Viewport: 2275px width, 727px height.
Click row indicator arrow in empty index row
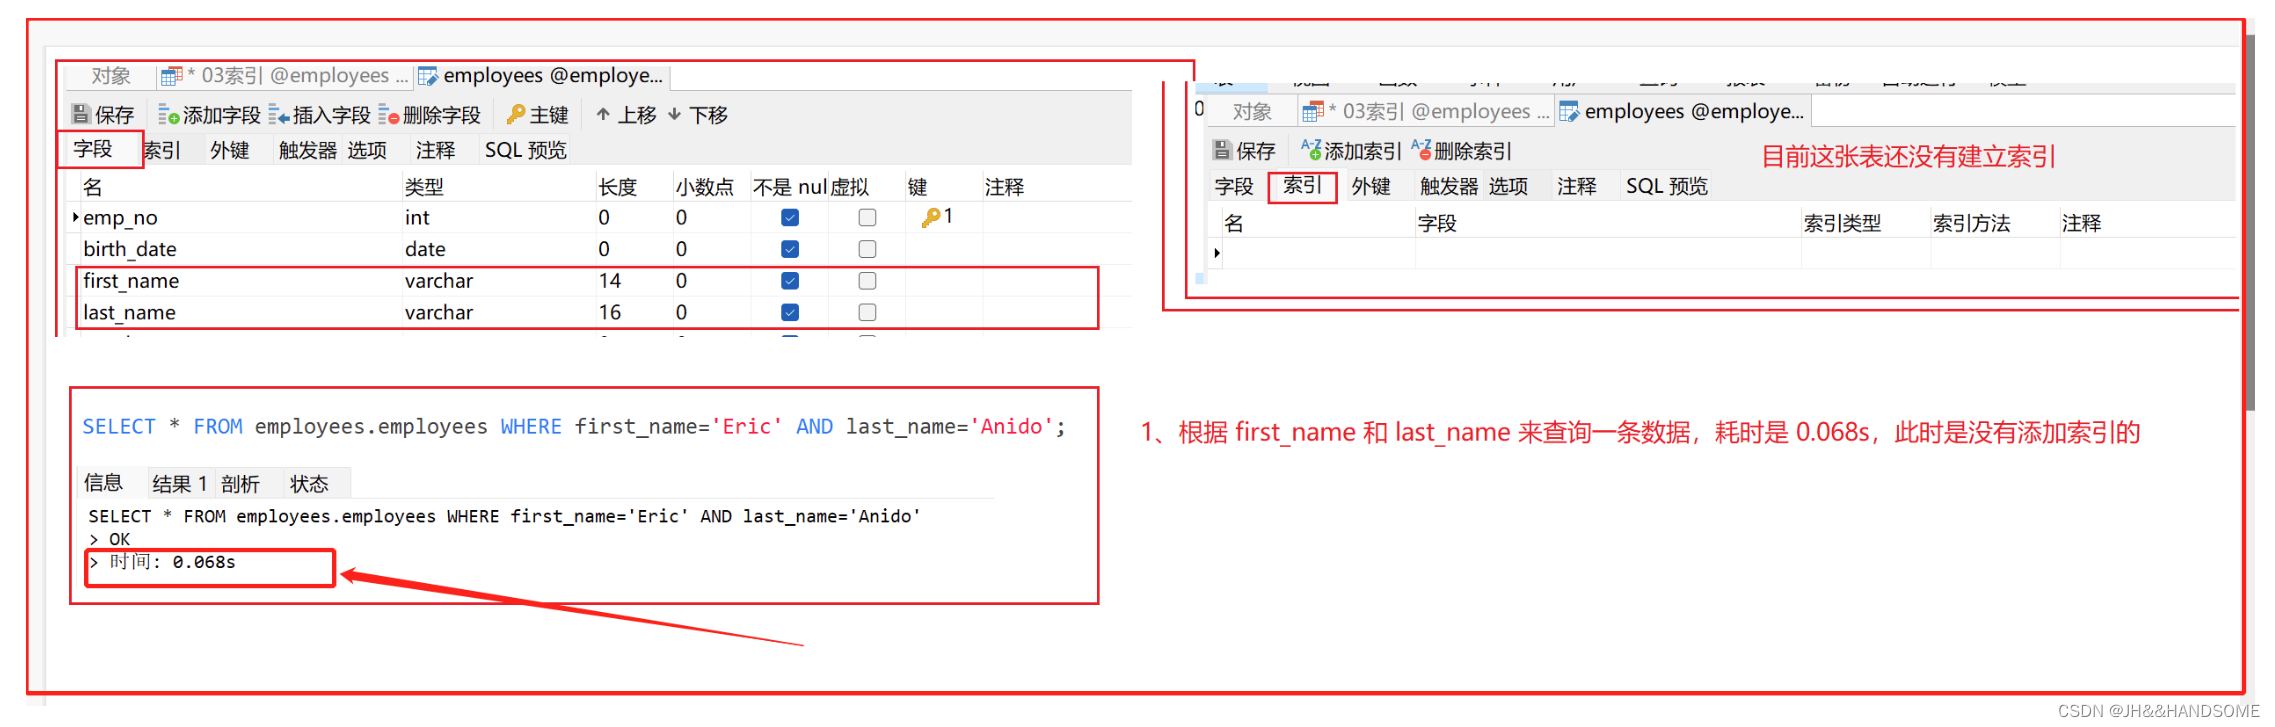pos(1216,253)
